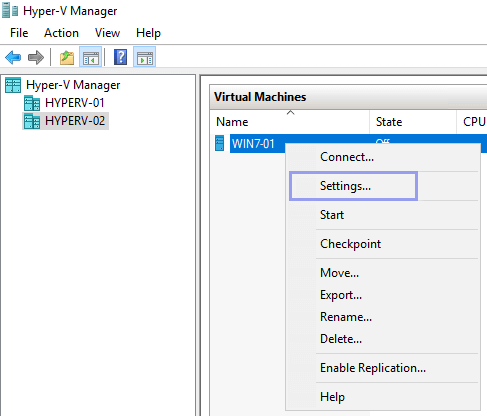This screenshot has width=487, height=416.
Task: Select the Hyper-V Manager tree root
Action: click(73, 85)
